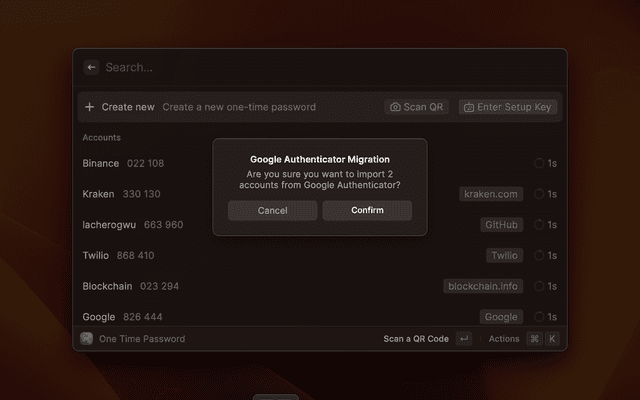Click the Twilio countdown timer circle
640x400 pixels.
coord(539,256)
